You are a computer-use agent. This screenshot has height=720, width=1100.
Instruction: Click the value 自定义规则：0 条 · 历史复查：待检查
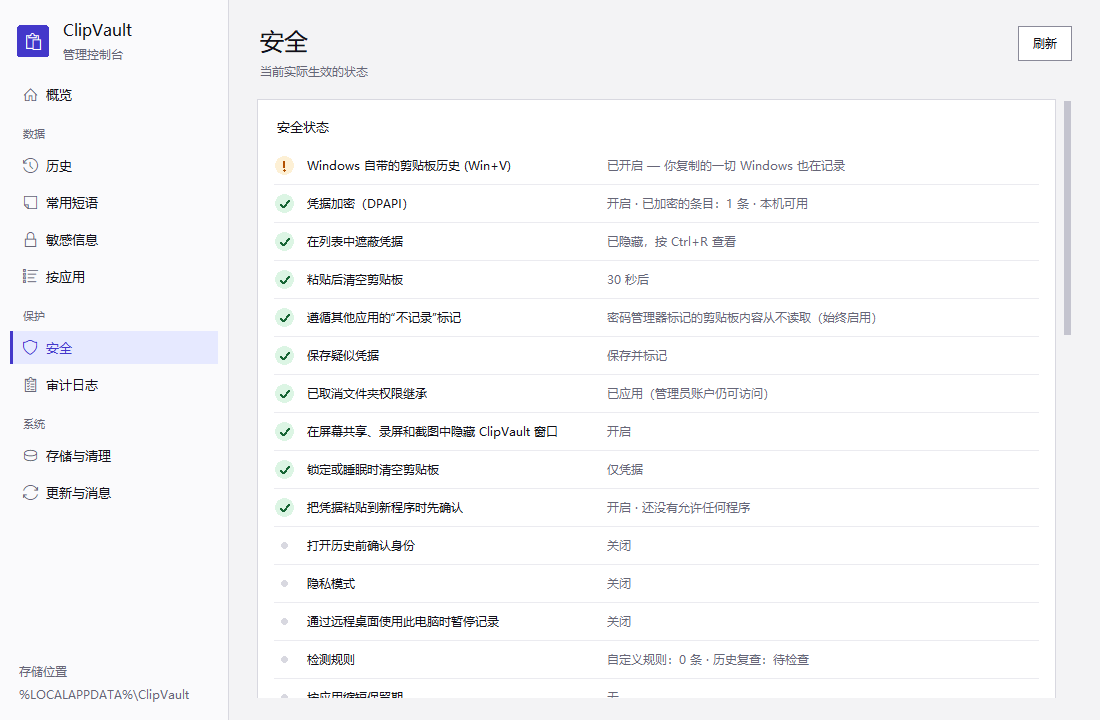pyautogui.click(x=708, y=659)
